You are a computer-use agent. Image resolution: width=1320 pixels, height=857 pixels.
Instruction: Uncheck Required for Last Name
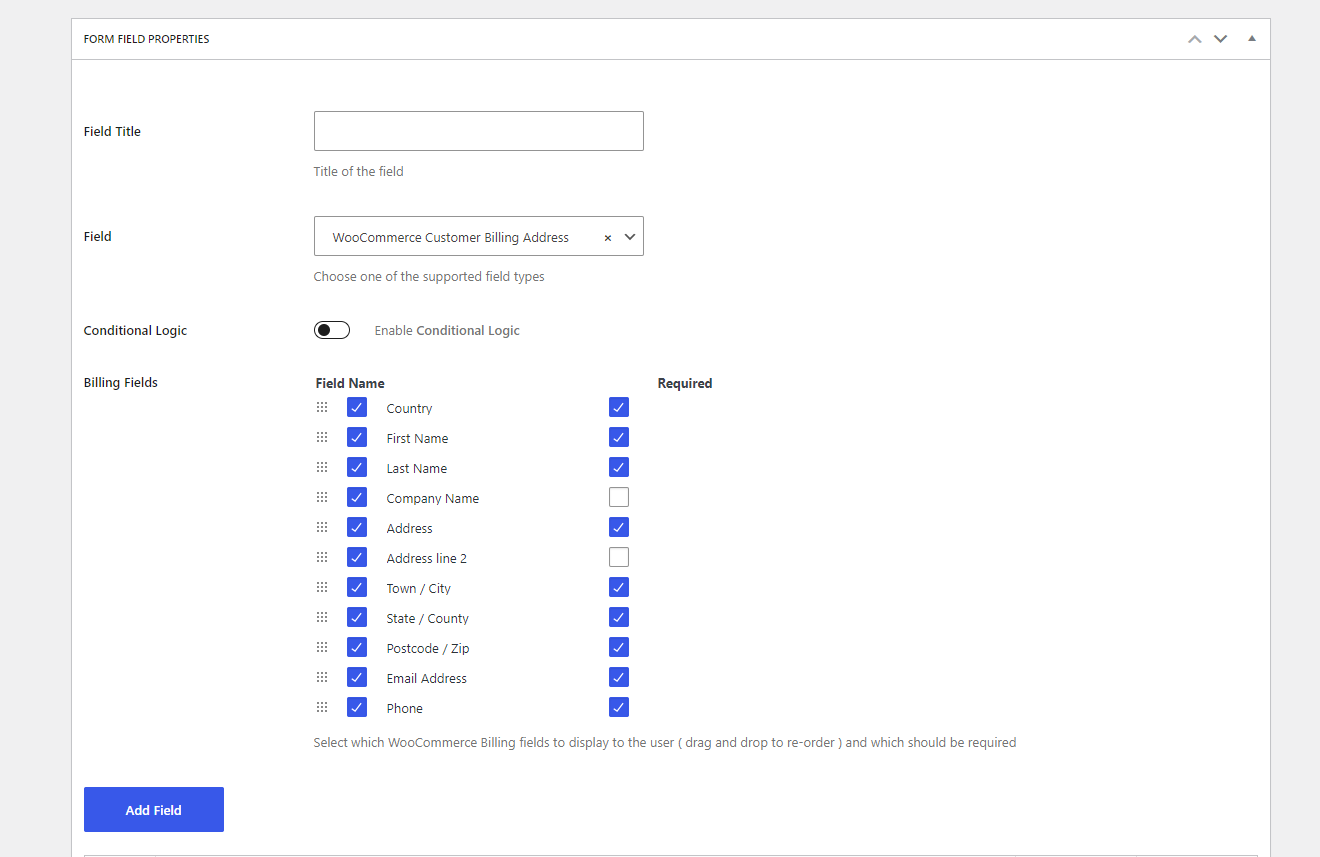pyautogui.click(x=619, y=467)
